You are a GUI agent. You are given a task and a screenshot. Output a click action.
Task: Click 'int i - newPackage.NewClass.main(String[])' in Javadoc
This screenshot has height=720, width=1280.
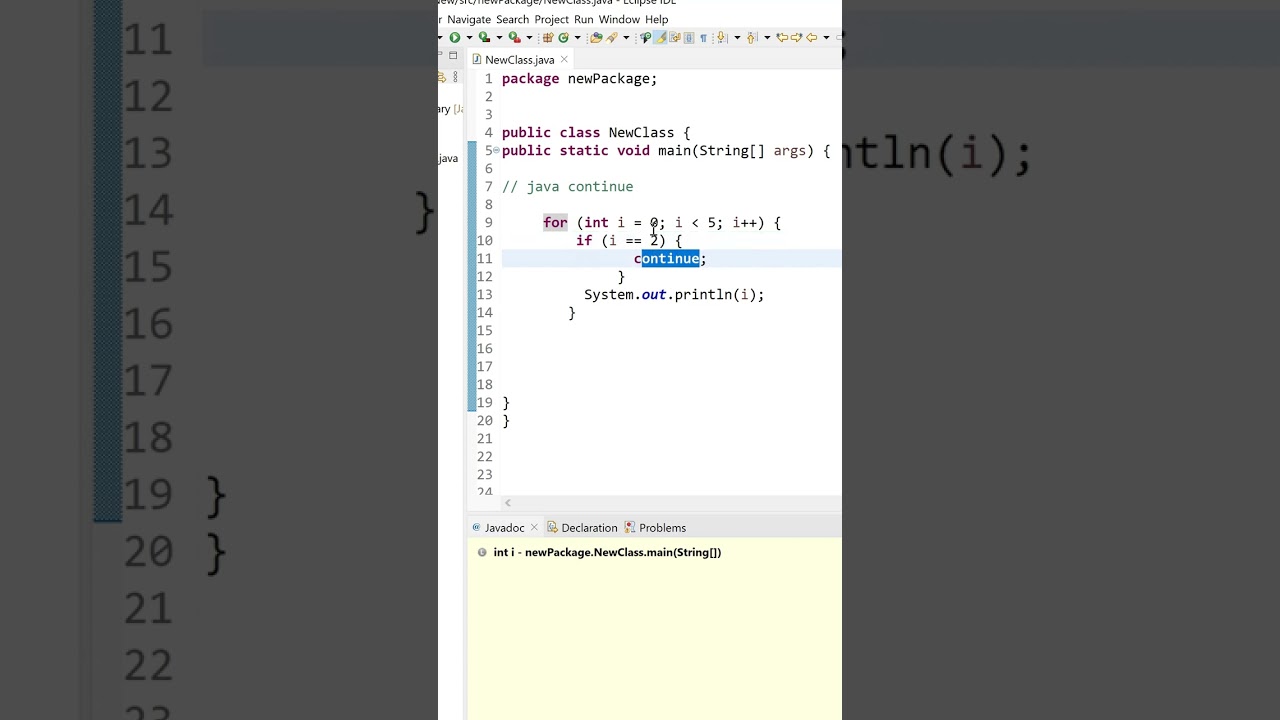[x=607, y=552]
